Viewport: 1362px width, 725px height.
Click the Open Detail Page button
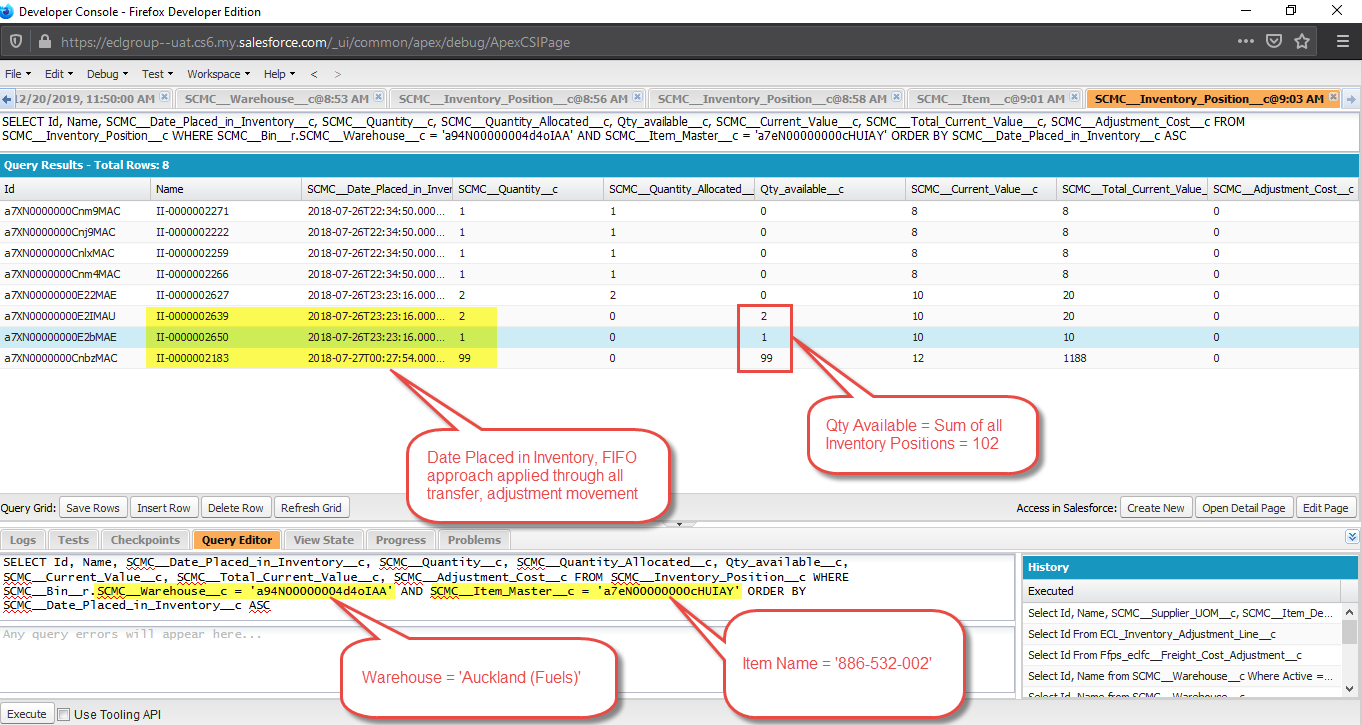coord(1243,508)
